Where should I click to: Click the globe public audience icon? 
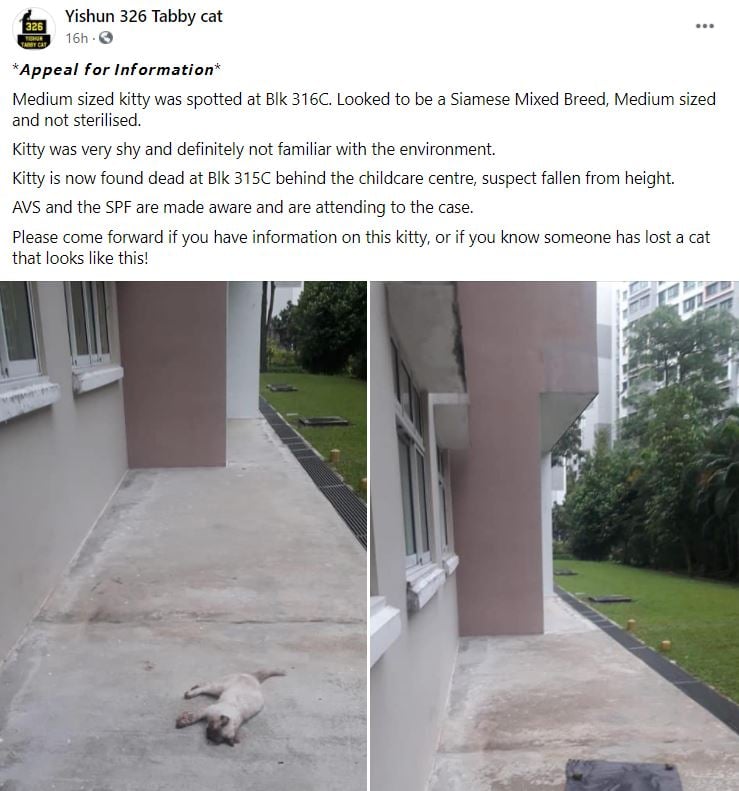pos(105,38)
